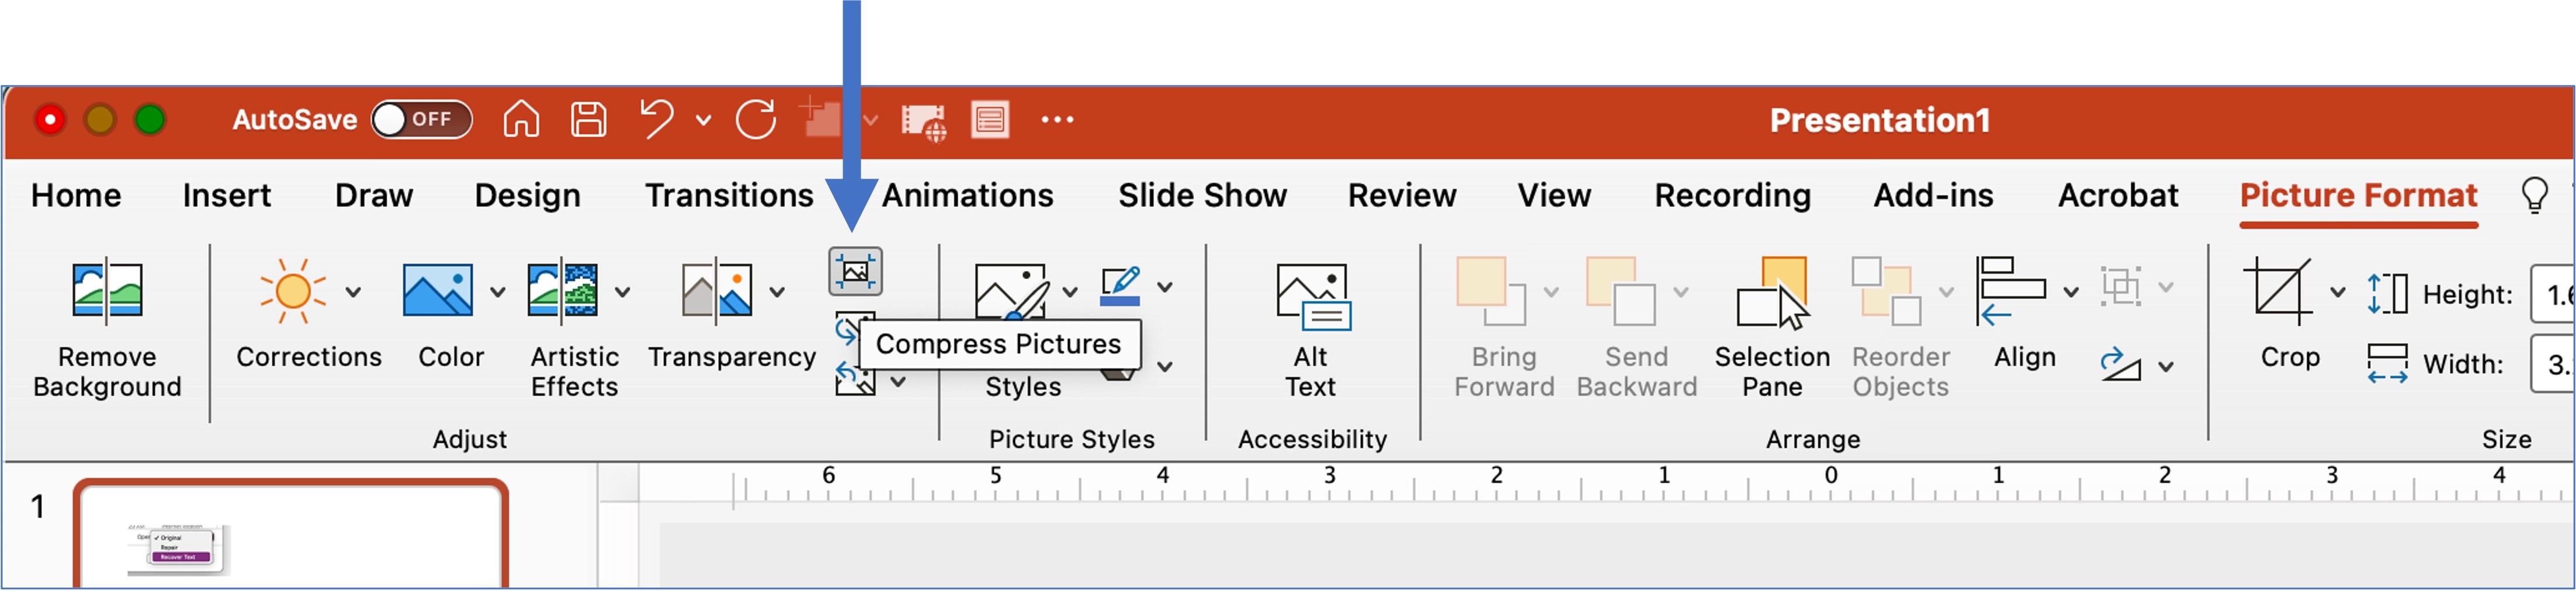Expand the Picture Border dropdown arrow
Viewport: 2576px width, 591px height.
pos(1165,287)
